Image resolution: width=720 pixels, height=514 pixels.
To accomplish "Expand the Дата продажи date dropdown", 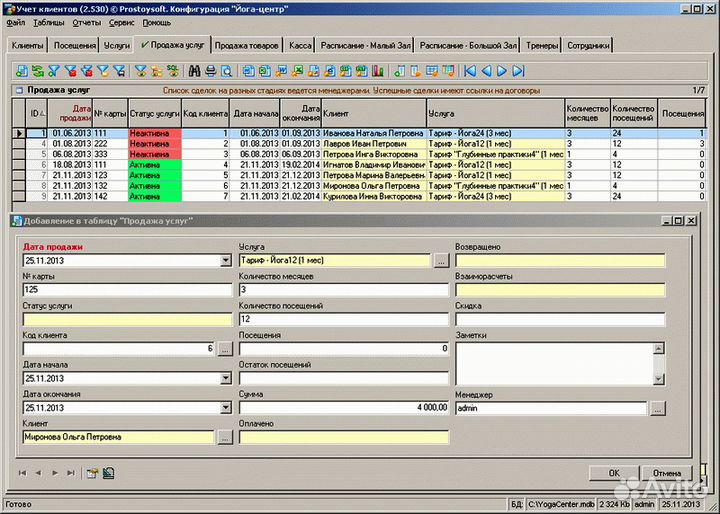I will (224, 261).
